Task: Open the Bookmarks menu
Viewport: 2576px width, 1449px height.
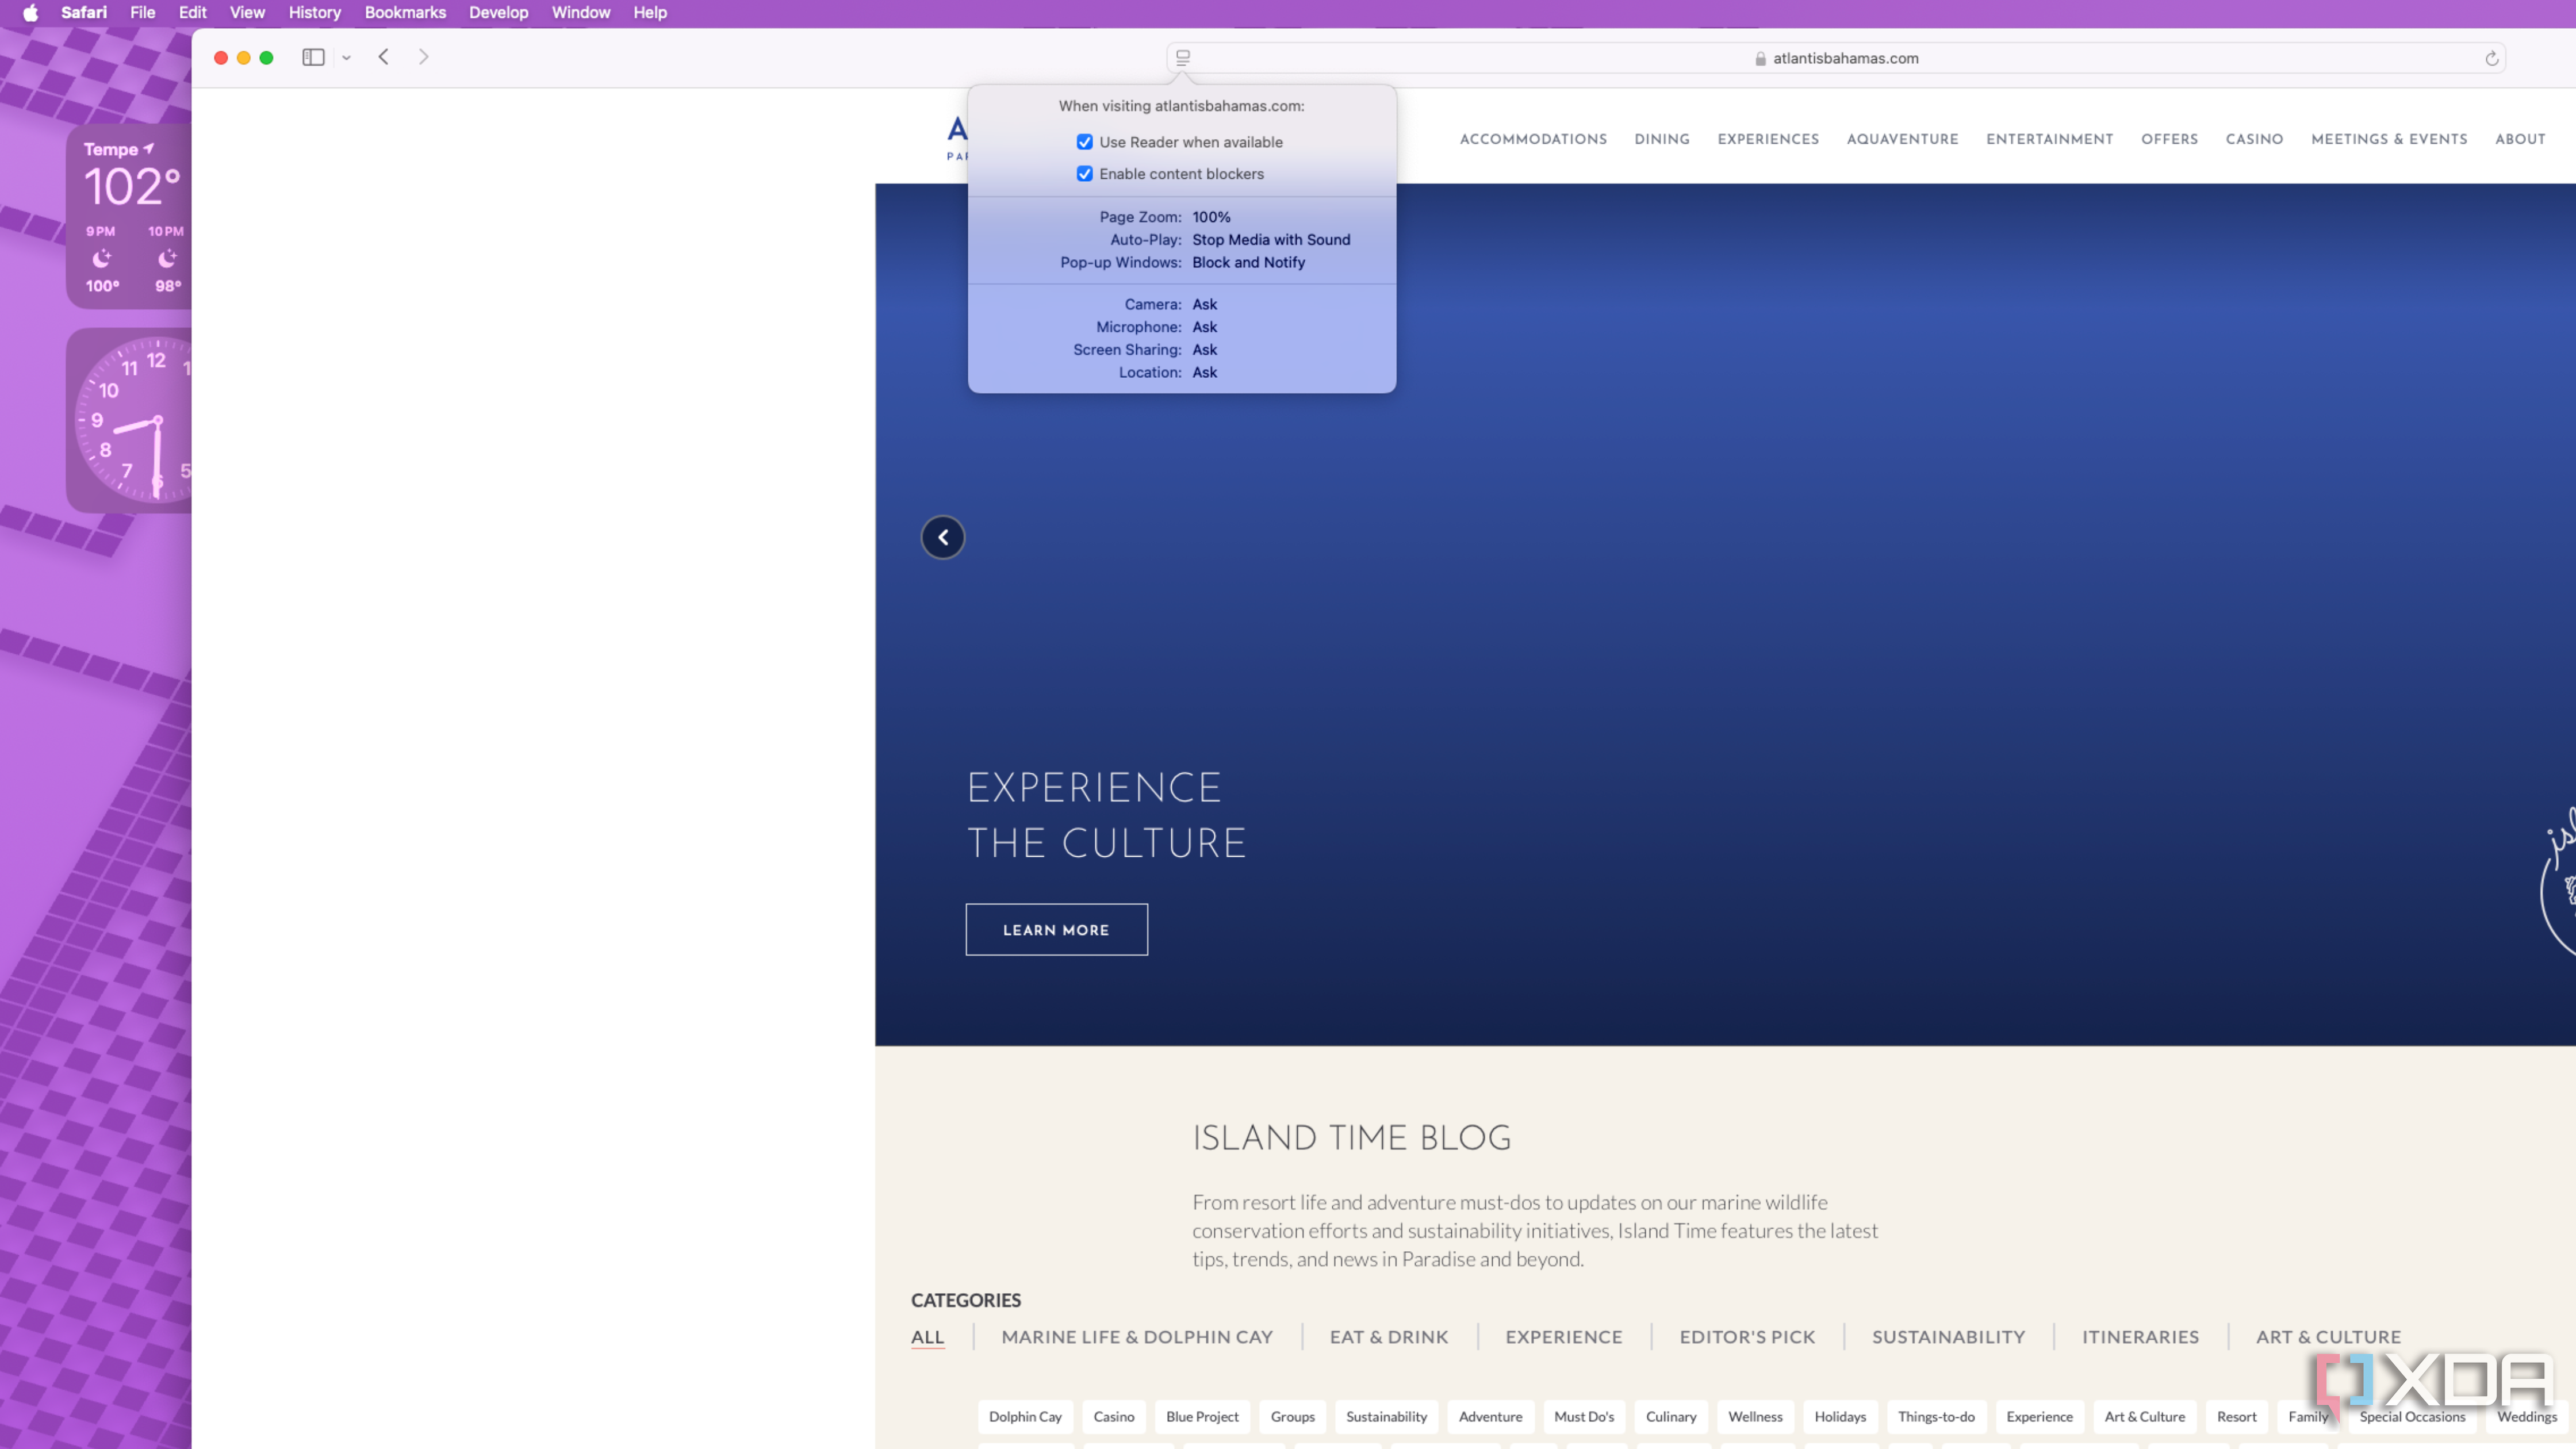Action: (405, 13)
